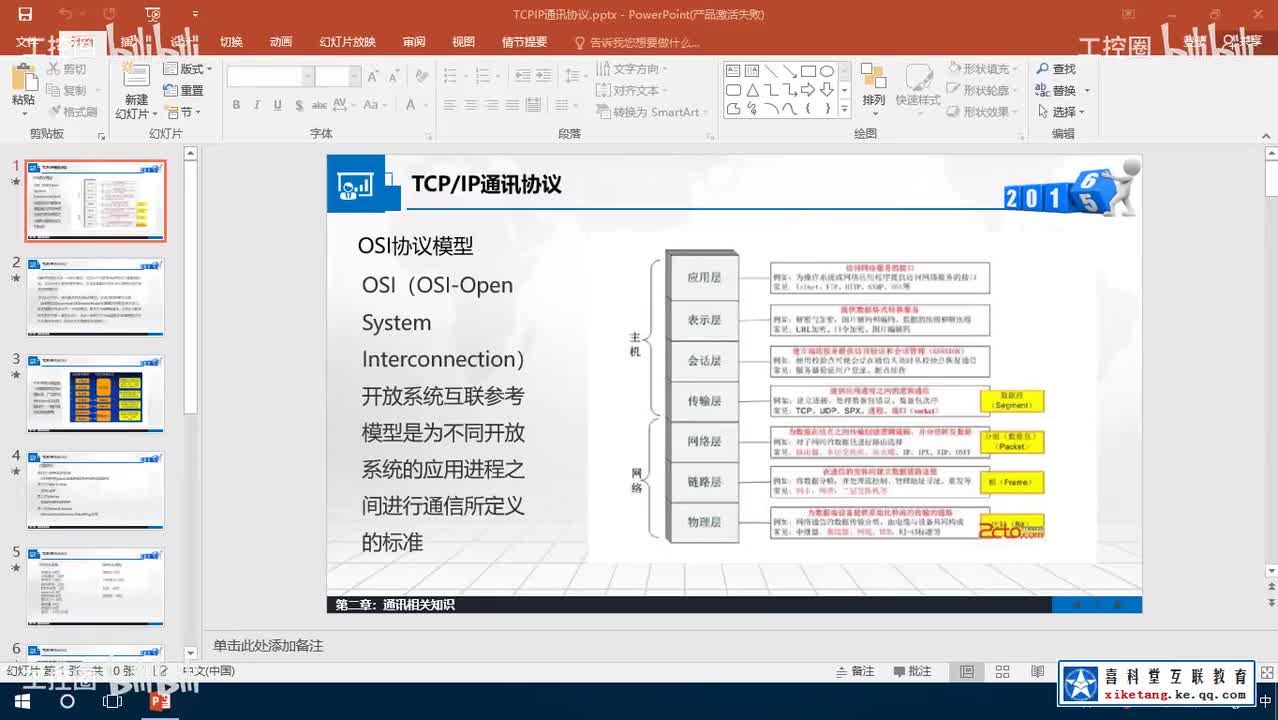Click the Undo arrow icon

[x=65, y=14]
